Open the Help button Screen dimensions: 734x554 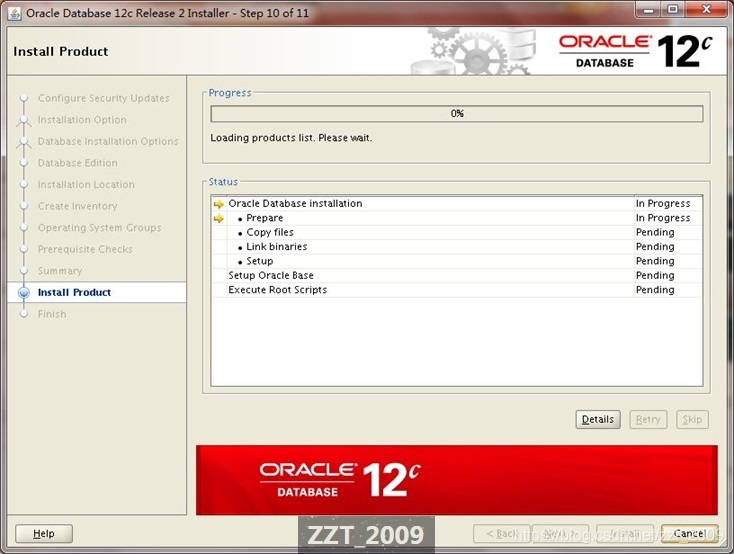pyautogui.click(x=44, y=533)
